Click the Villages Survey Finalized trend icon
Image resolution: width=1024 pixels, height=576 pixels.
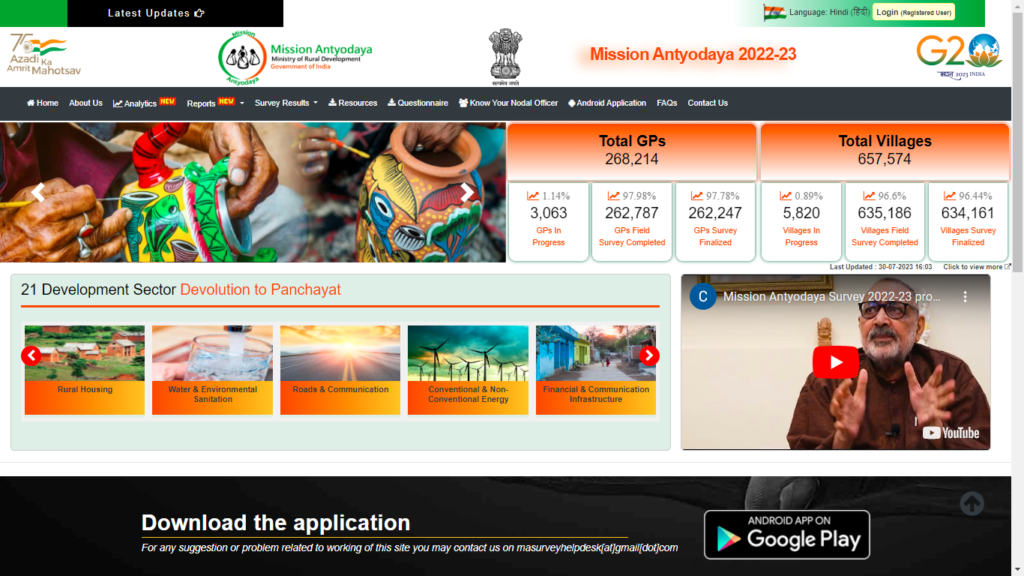click(x=950, y=196)
